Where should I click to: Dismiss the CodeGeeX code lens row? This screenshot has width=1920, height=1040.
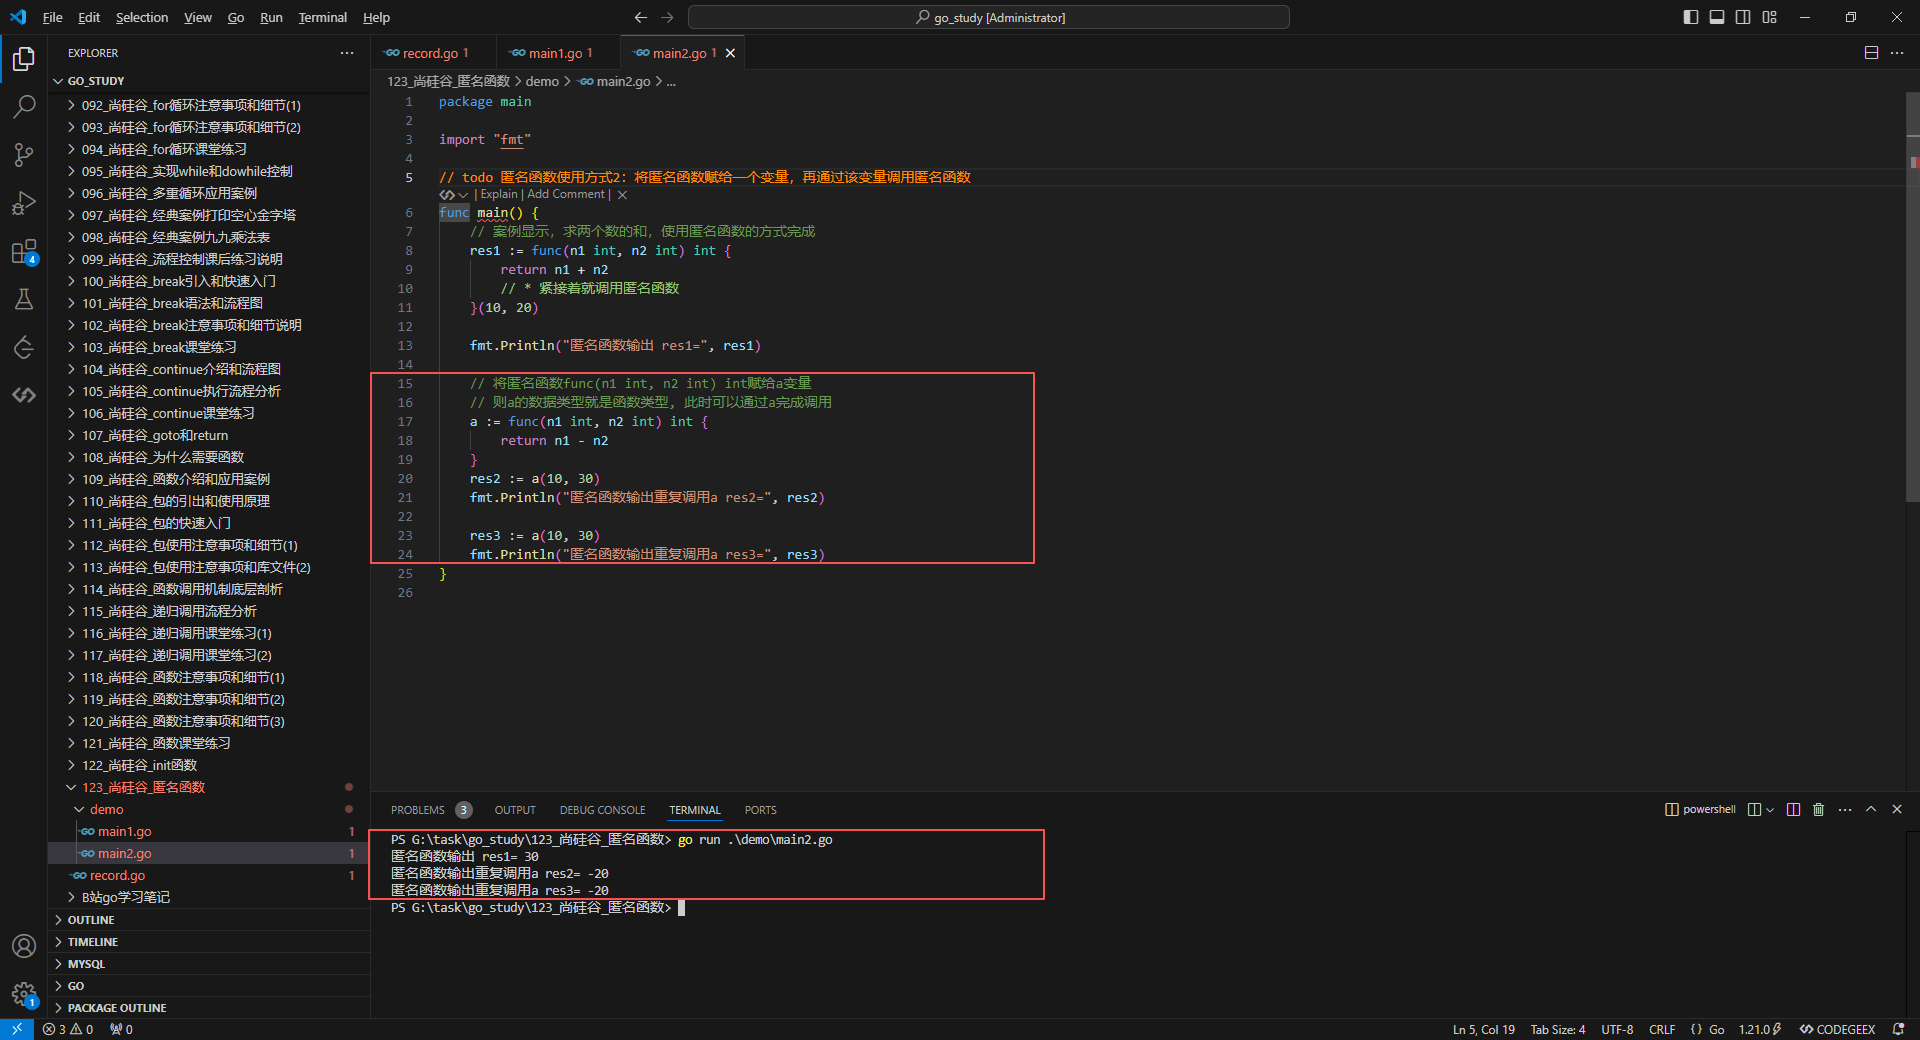(622, 195)
